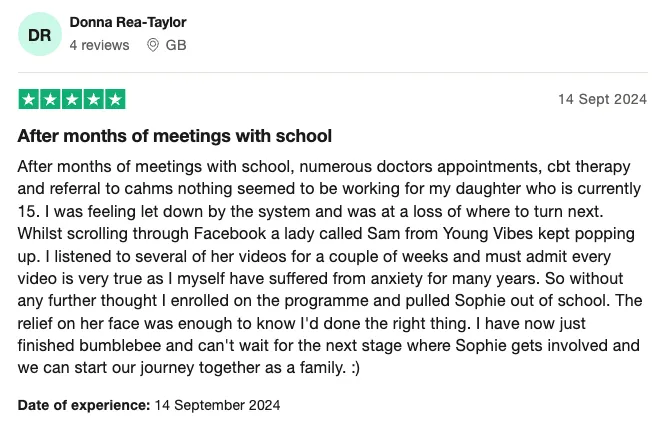Click the third green star
Screen dimensions: 662x427
72,99
